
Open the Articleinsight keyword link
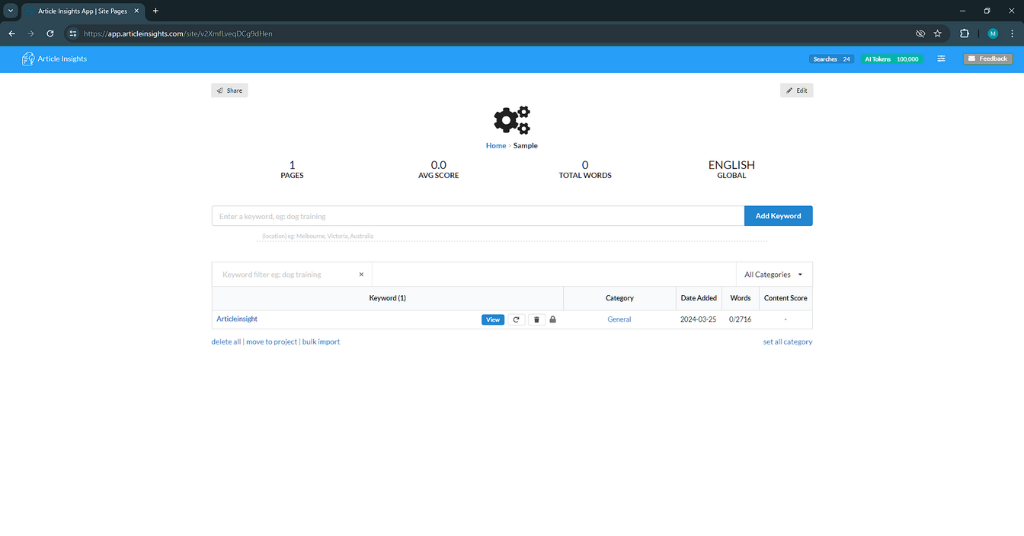[x=237, y=319]
